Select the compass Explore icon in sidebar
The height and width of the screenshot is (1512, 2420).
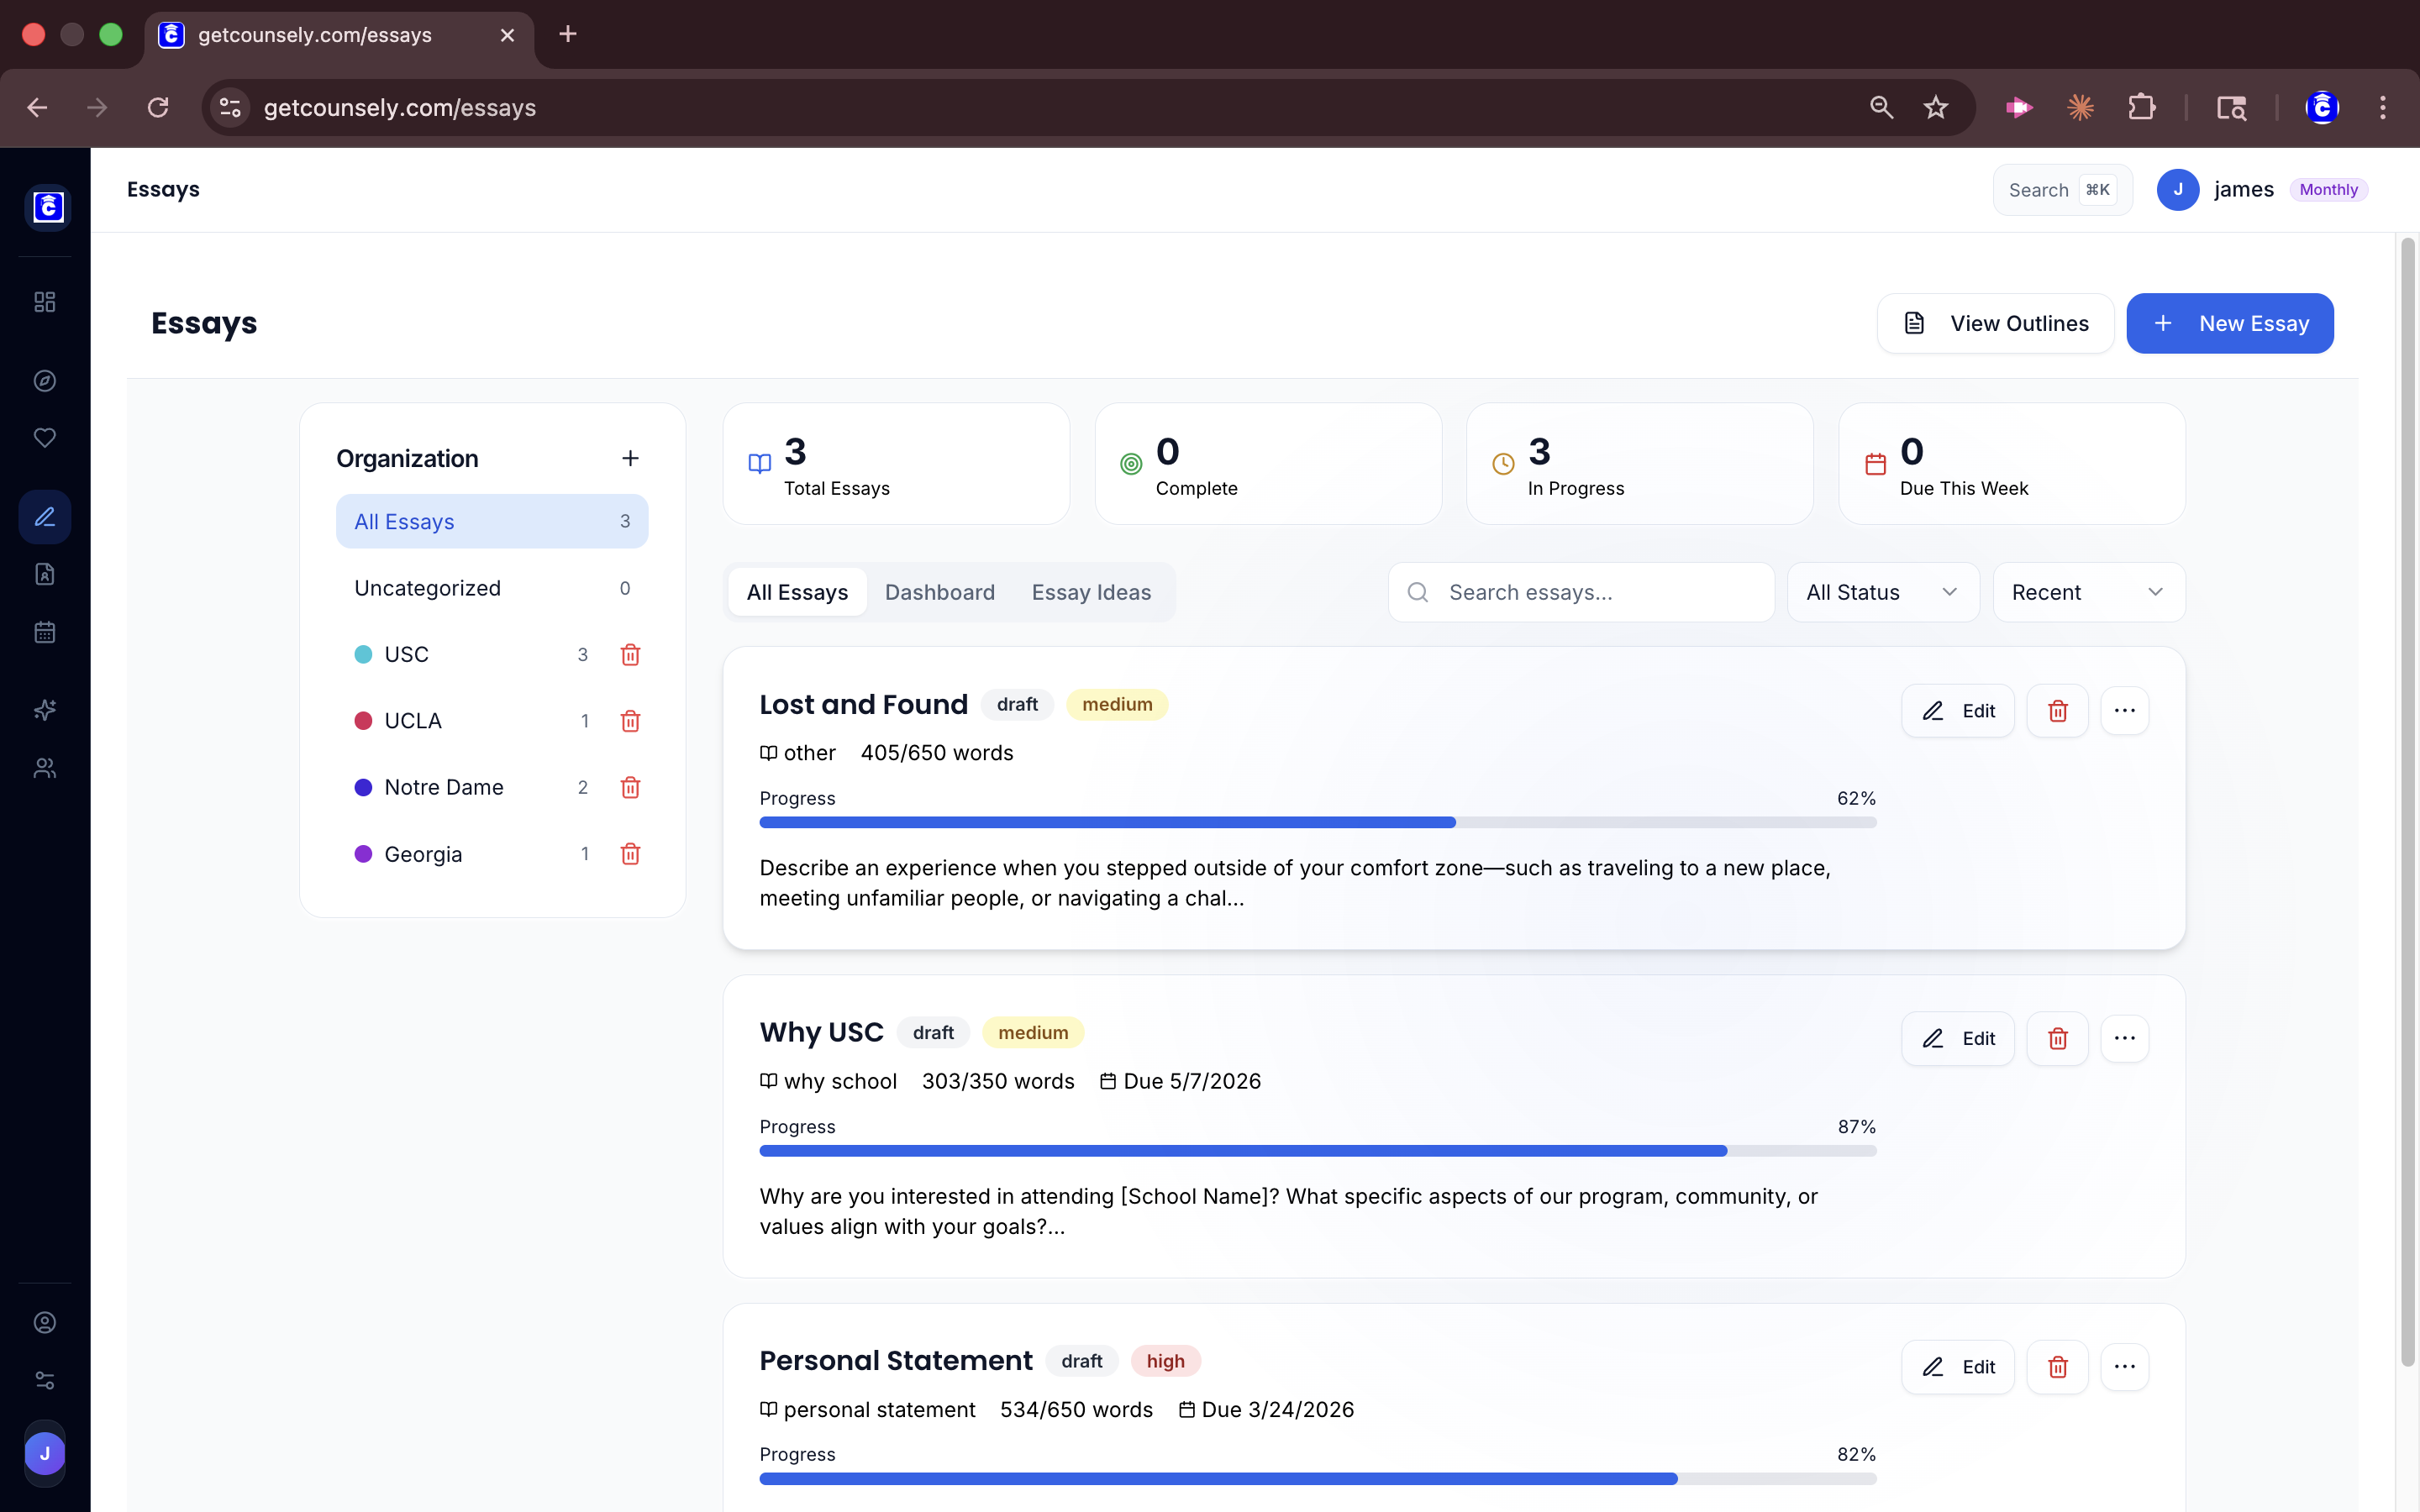click(x=44, y=380)
